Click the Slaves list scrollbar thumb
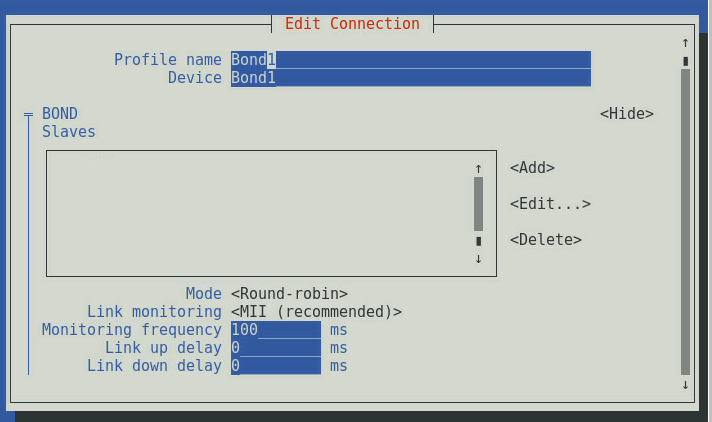 (478, 204)
